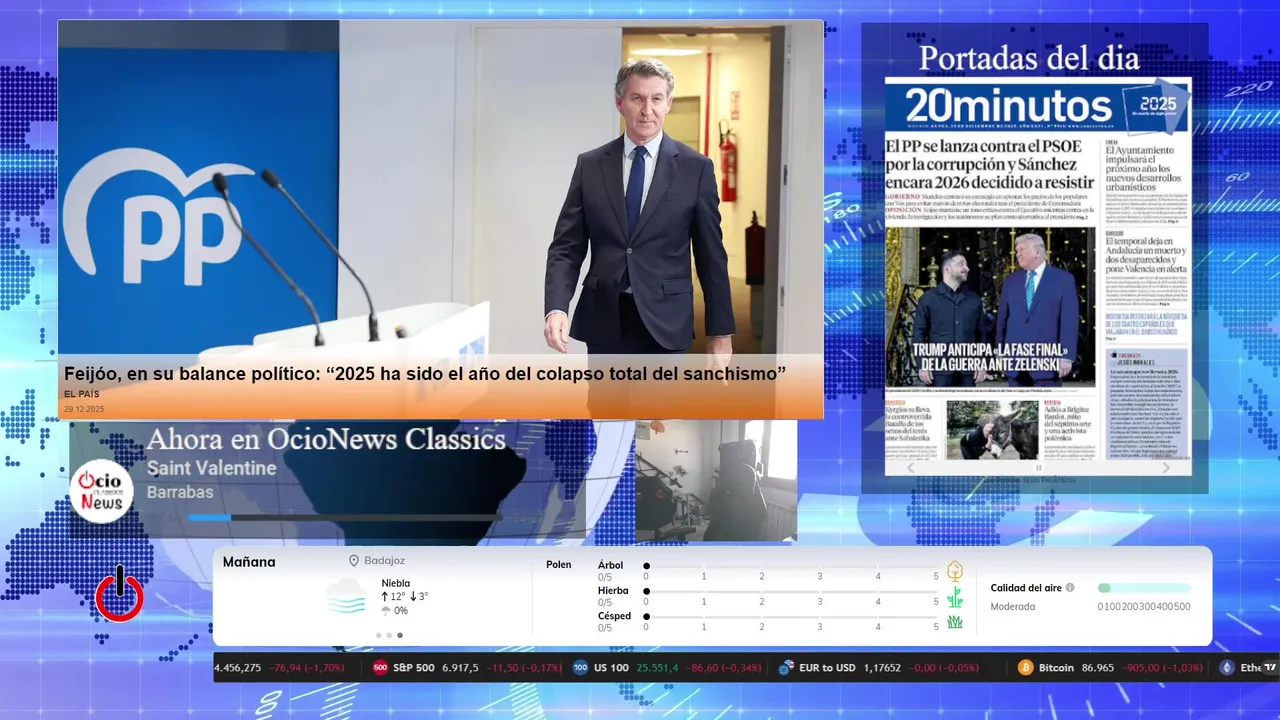
Task: Select the second weather carousel dot
Action: 389,635
